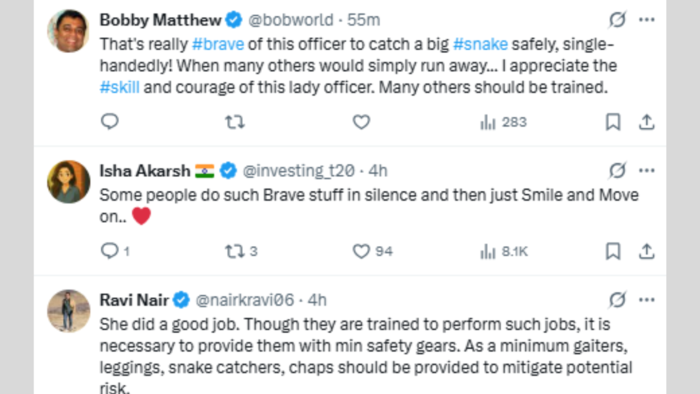The height and width of the screenshot is (394, 700).
Task: Visit the @nairkravi06 profile handle
Action: 245,300
